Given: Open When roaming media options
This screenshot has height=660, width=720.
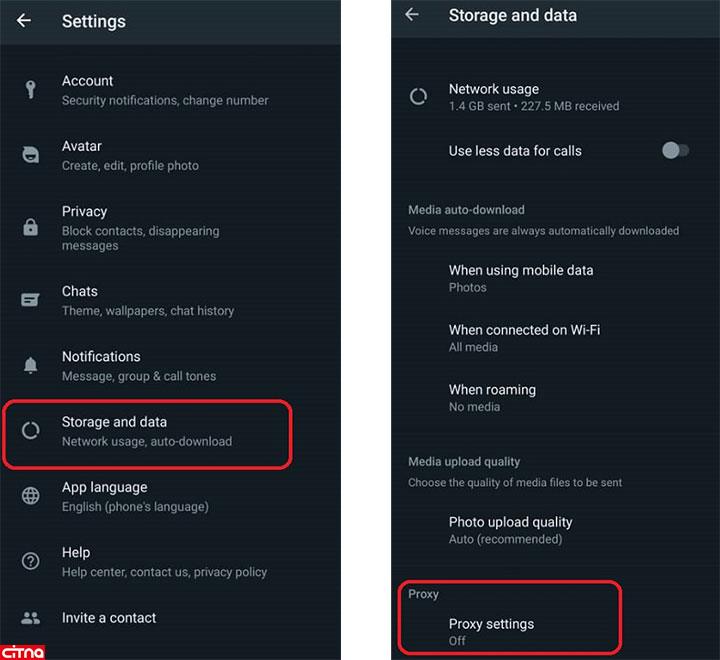Looking at the screenshot, I should point(492,398).
